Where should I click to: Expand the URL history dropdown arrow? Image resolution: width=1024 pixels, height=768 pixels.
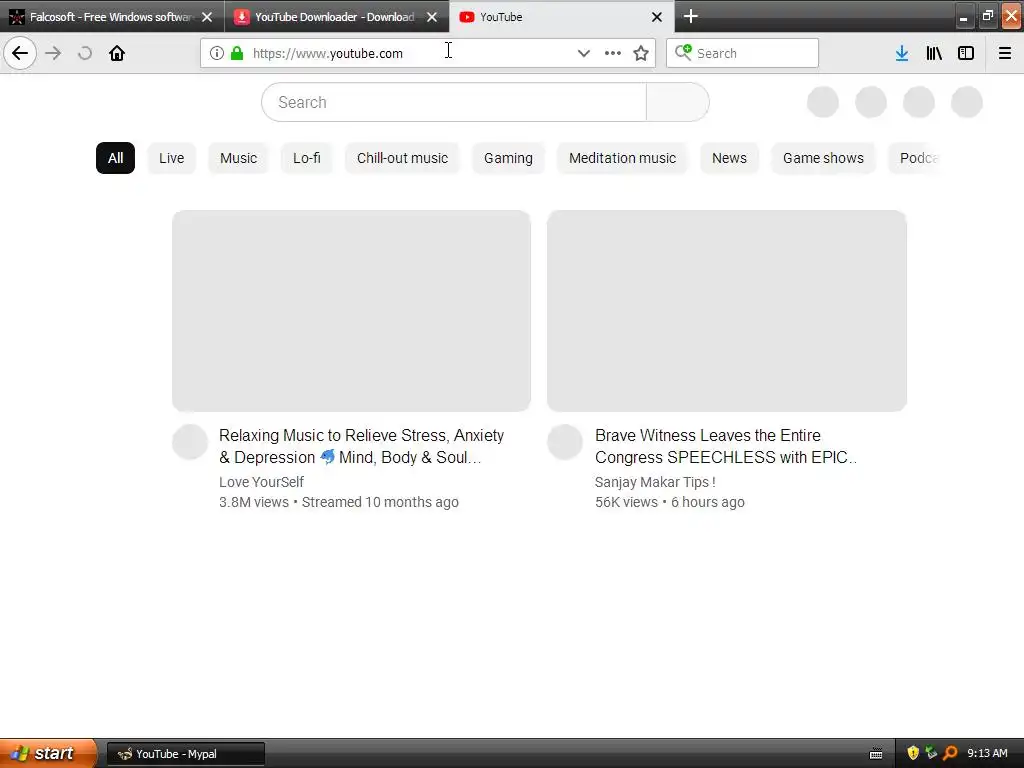coord(584,53)
